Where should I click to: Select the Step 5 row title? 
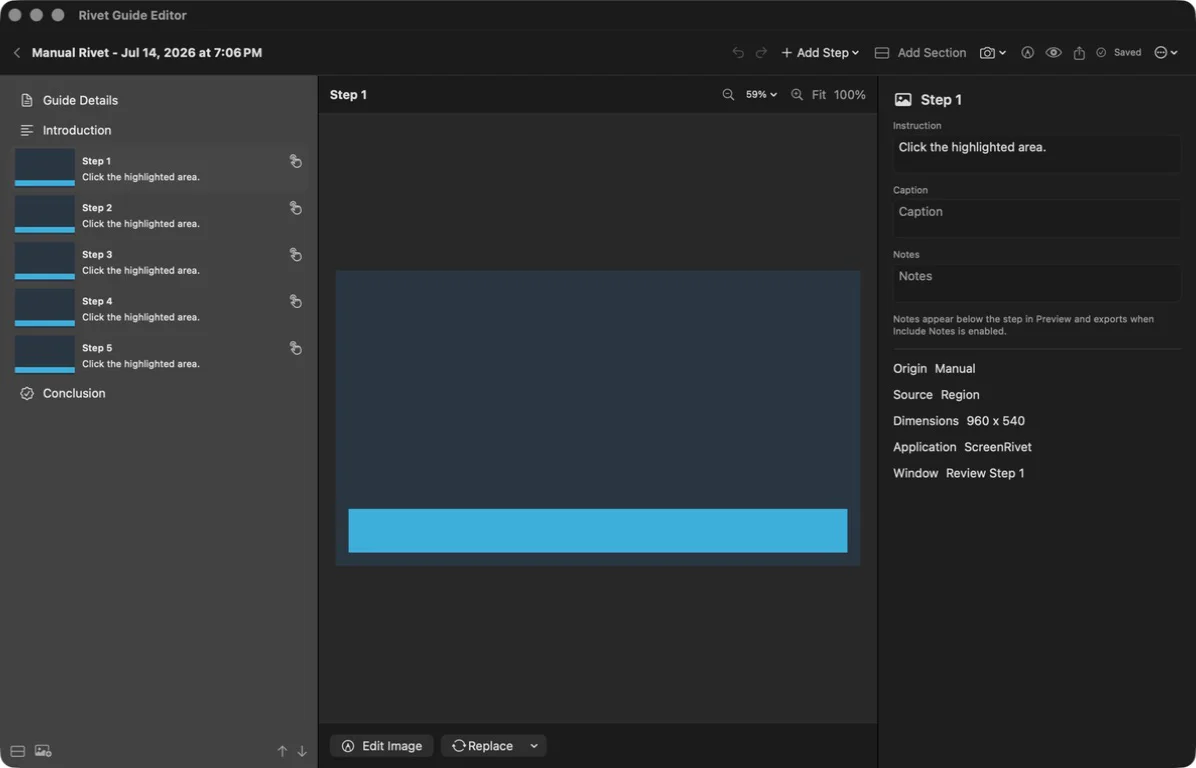pyautogui.click(x=97, y=348)
